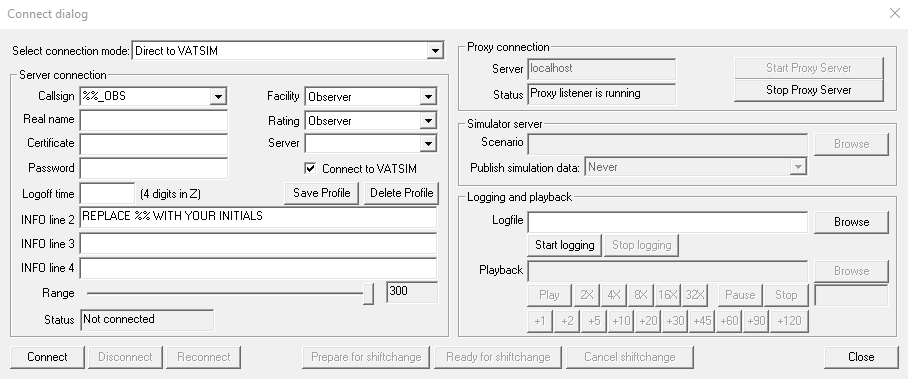Click the INFO line 4 field
The height and width of the screenshot is (379, 908).
pos(258,268)
